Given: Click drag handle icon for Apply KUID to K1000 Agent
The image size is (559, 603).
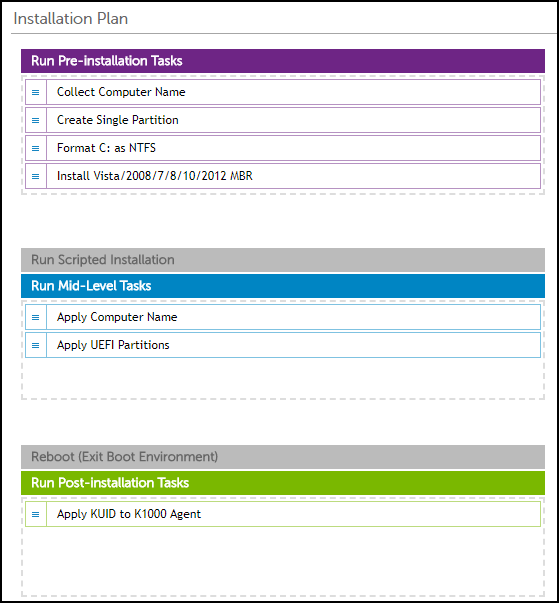Looking at the screenshot, I should pos(35,514).
